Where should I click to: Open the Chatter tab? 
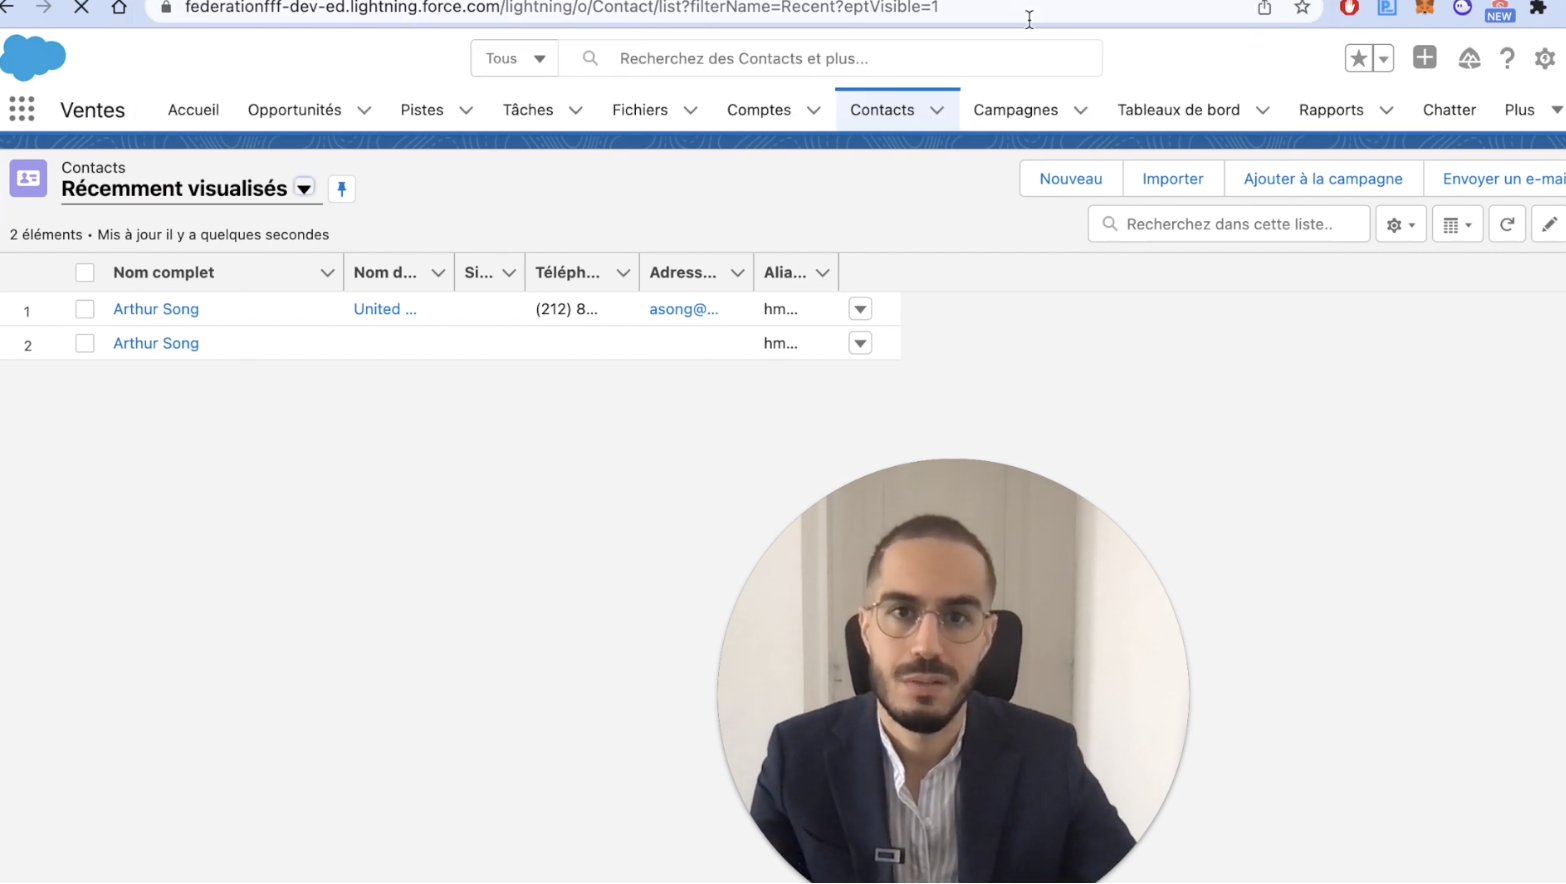(1448, 110)
